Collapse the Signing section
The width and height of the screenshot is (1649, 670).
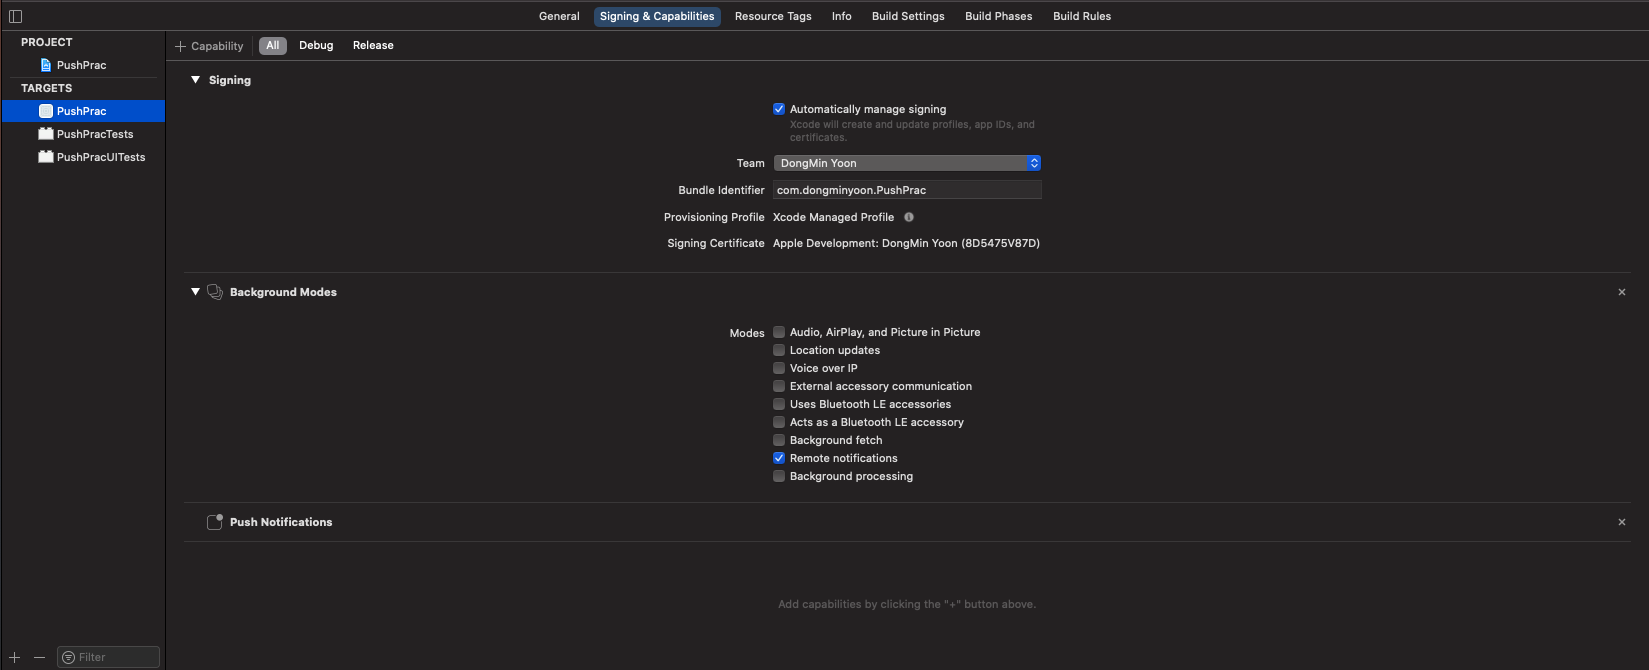196,80
